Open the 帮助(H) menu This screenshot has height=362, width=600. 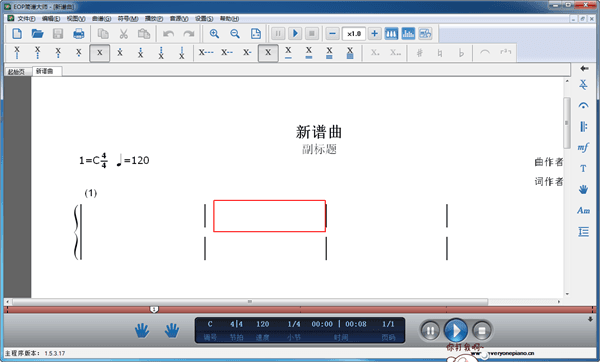coord(229,18)
